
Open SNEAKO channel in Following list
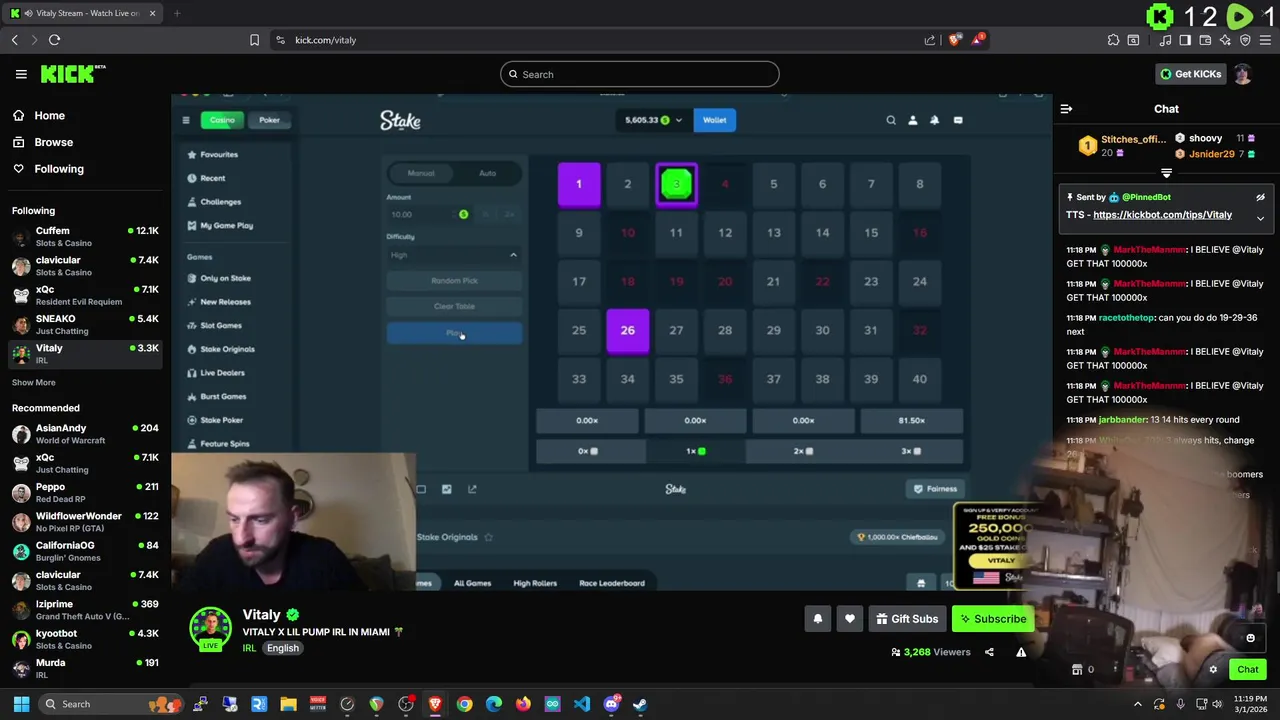(85, 324)
